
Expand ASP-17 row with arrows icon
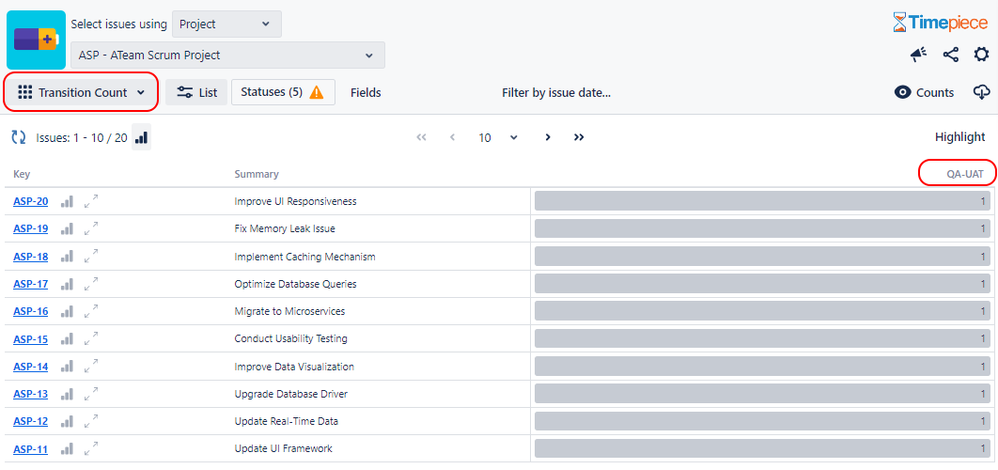pyautogui.click(x=92, y=284)
